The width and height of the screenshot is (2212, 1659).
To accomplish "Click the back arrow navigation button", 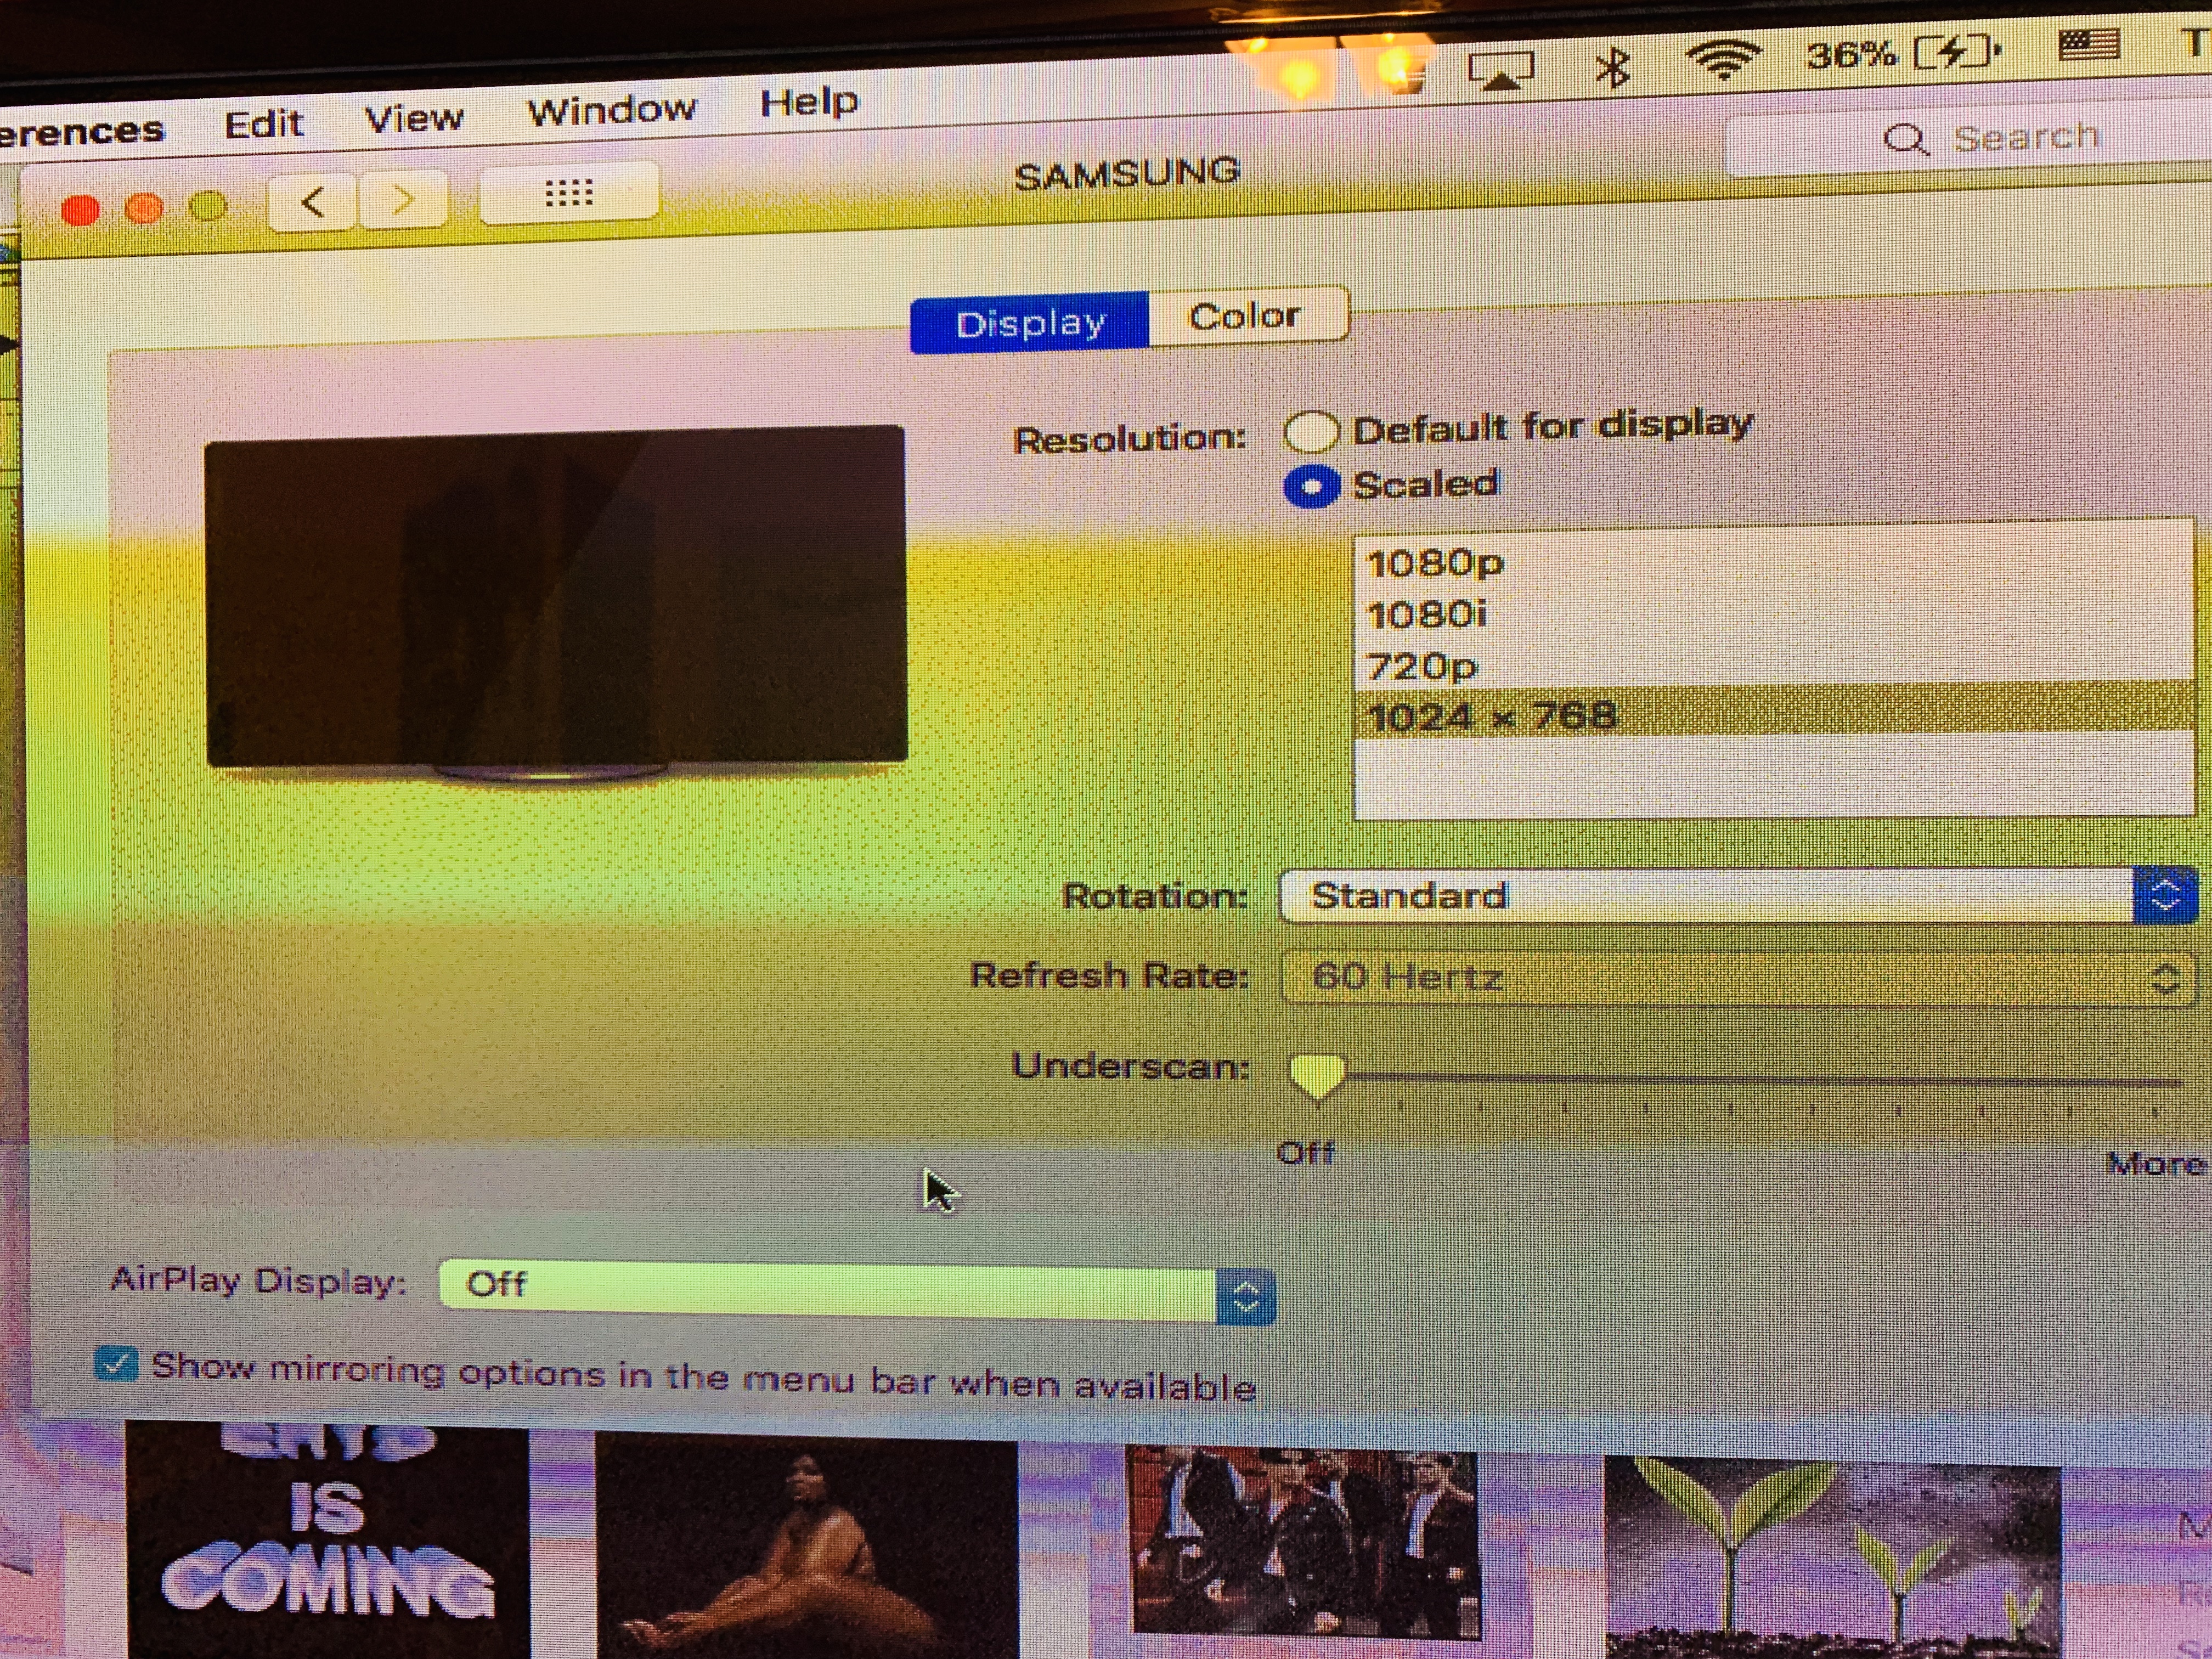I will (x=312, y=203).
